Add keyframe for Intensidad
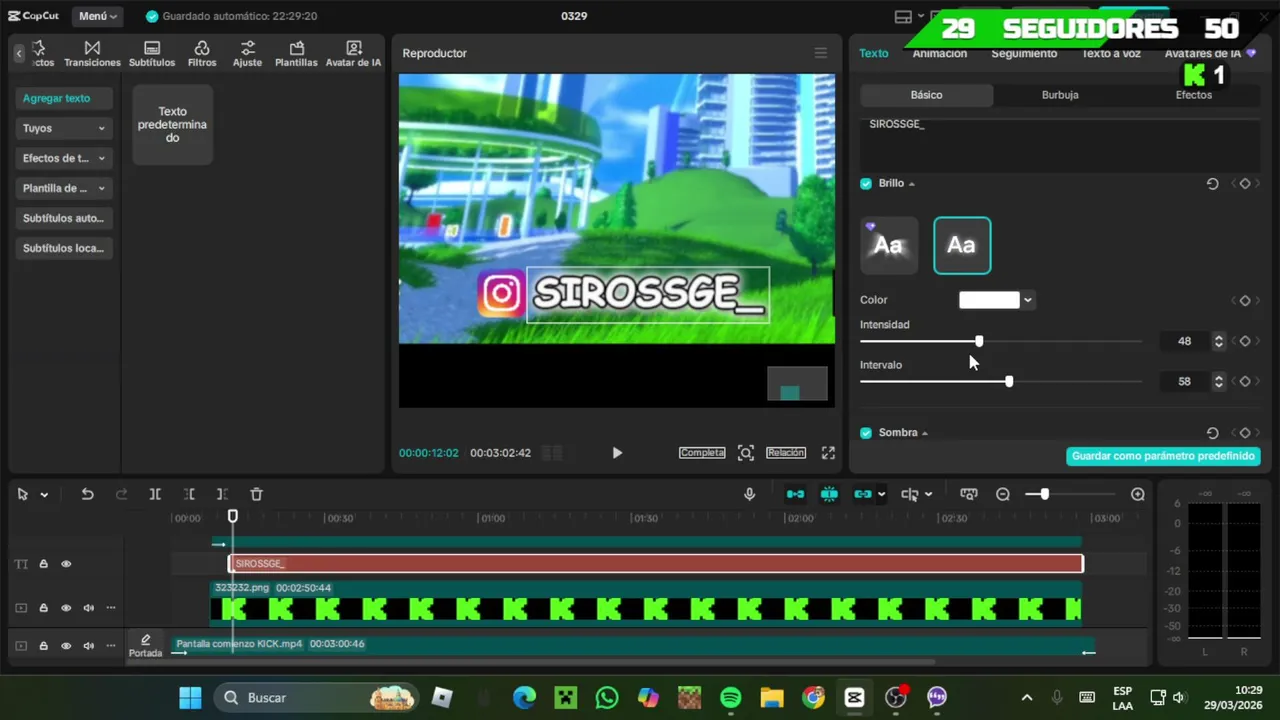The image size is (1280, 720). coord(1245,341)
